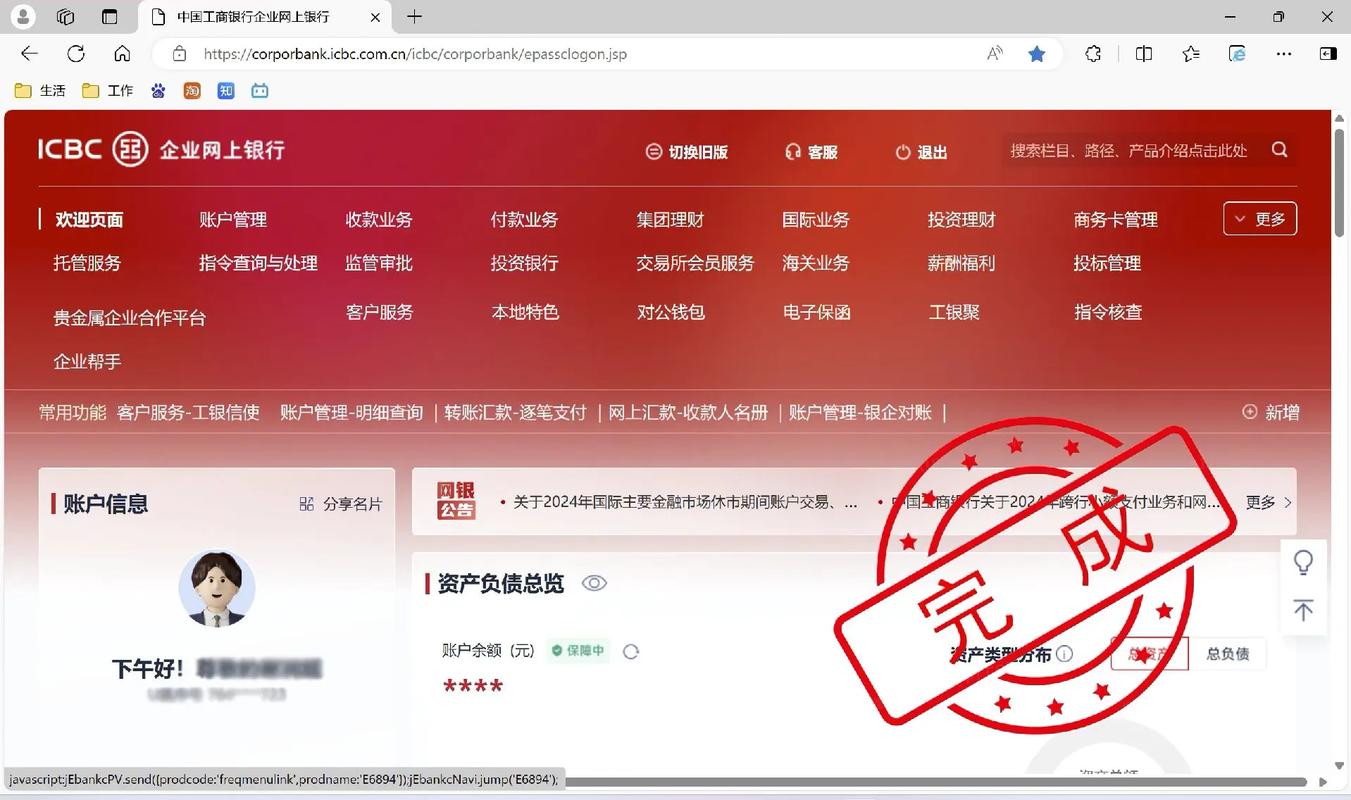
Task: Open the Taobao bookmark icon
Action: [x=192, y=90]
